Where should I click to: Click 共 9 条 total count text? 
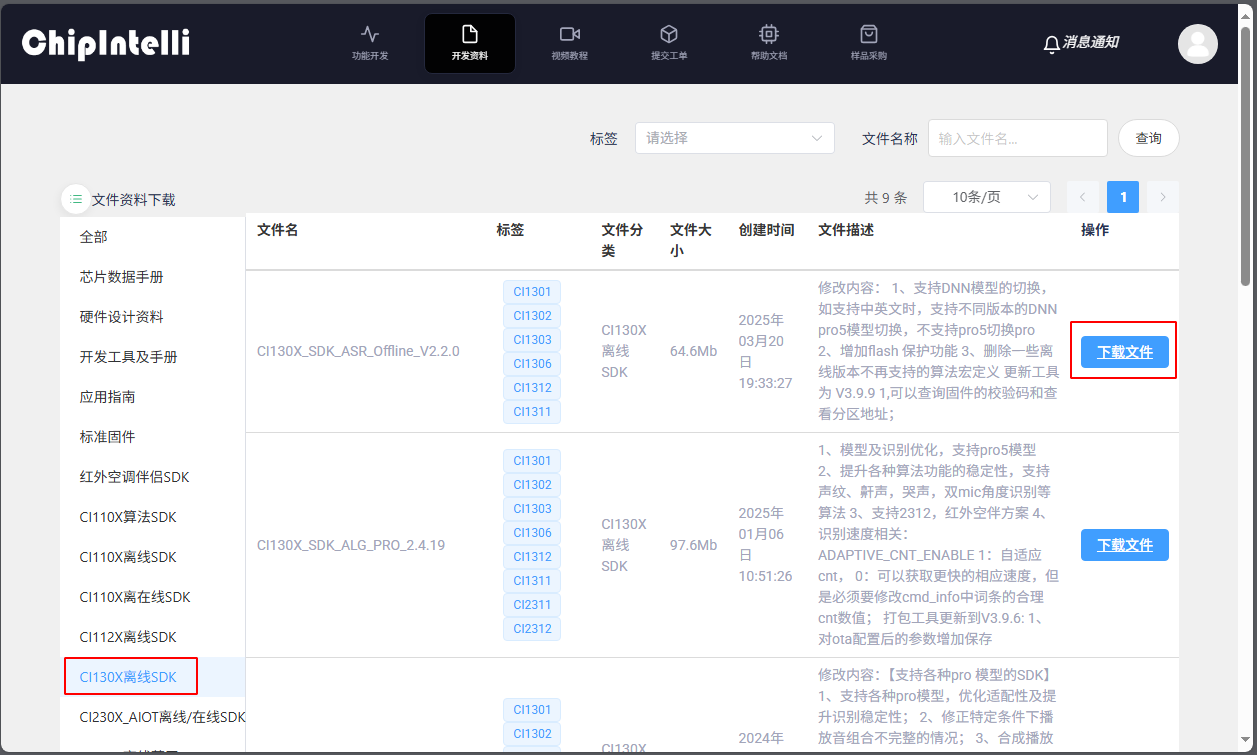tap(885, 198)
